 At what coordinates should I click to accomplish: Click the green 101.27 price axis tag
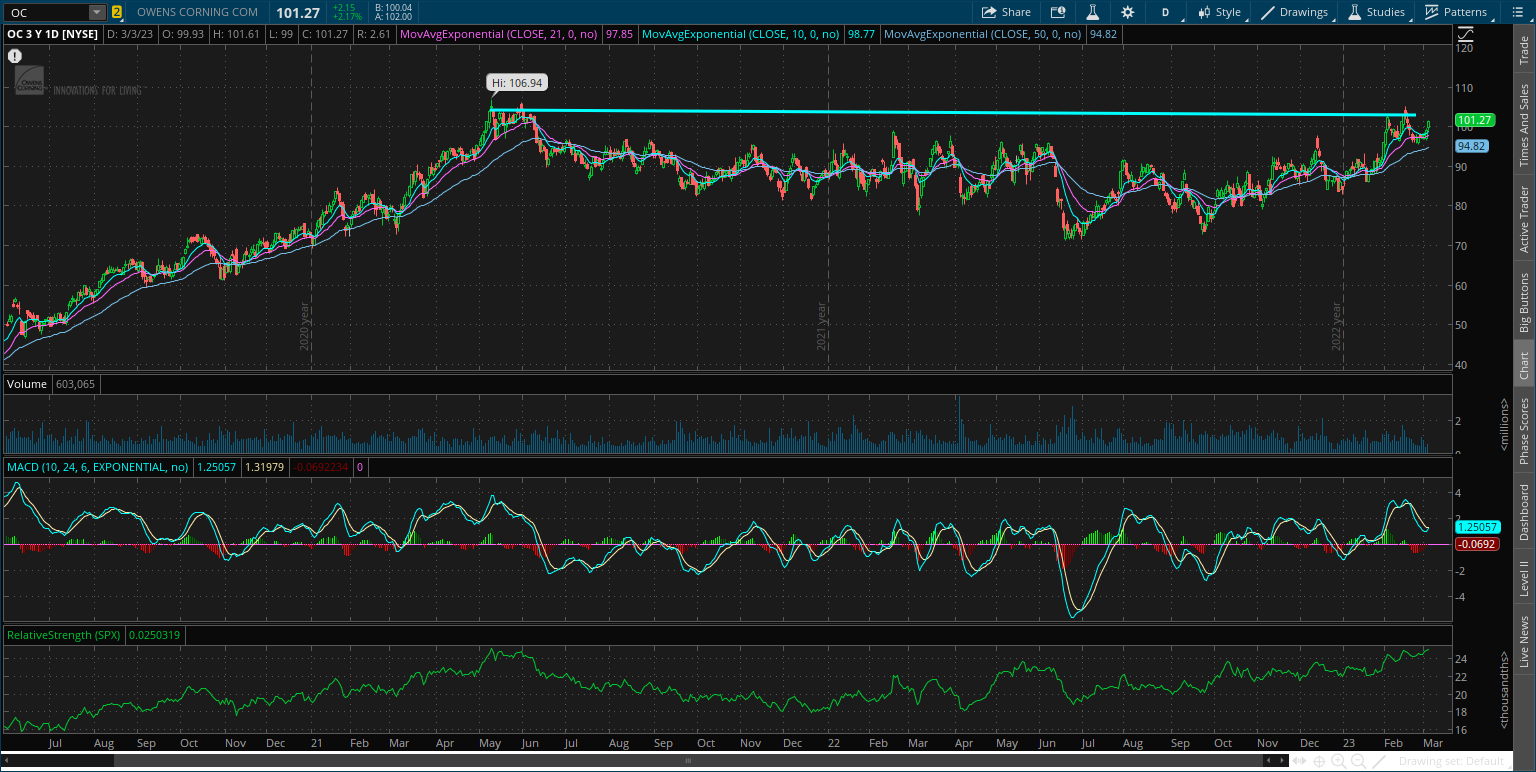(1475, 120)
